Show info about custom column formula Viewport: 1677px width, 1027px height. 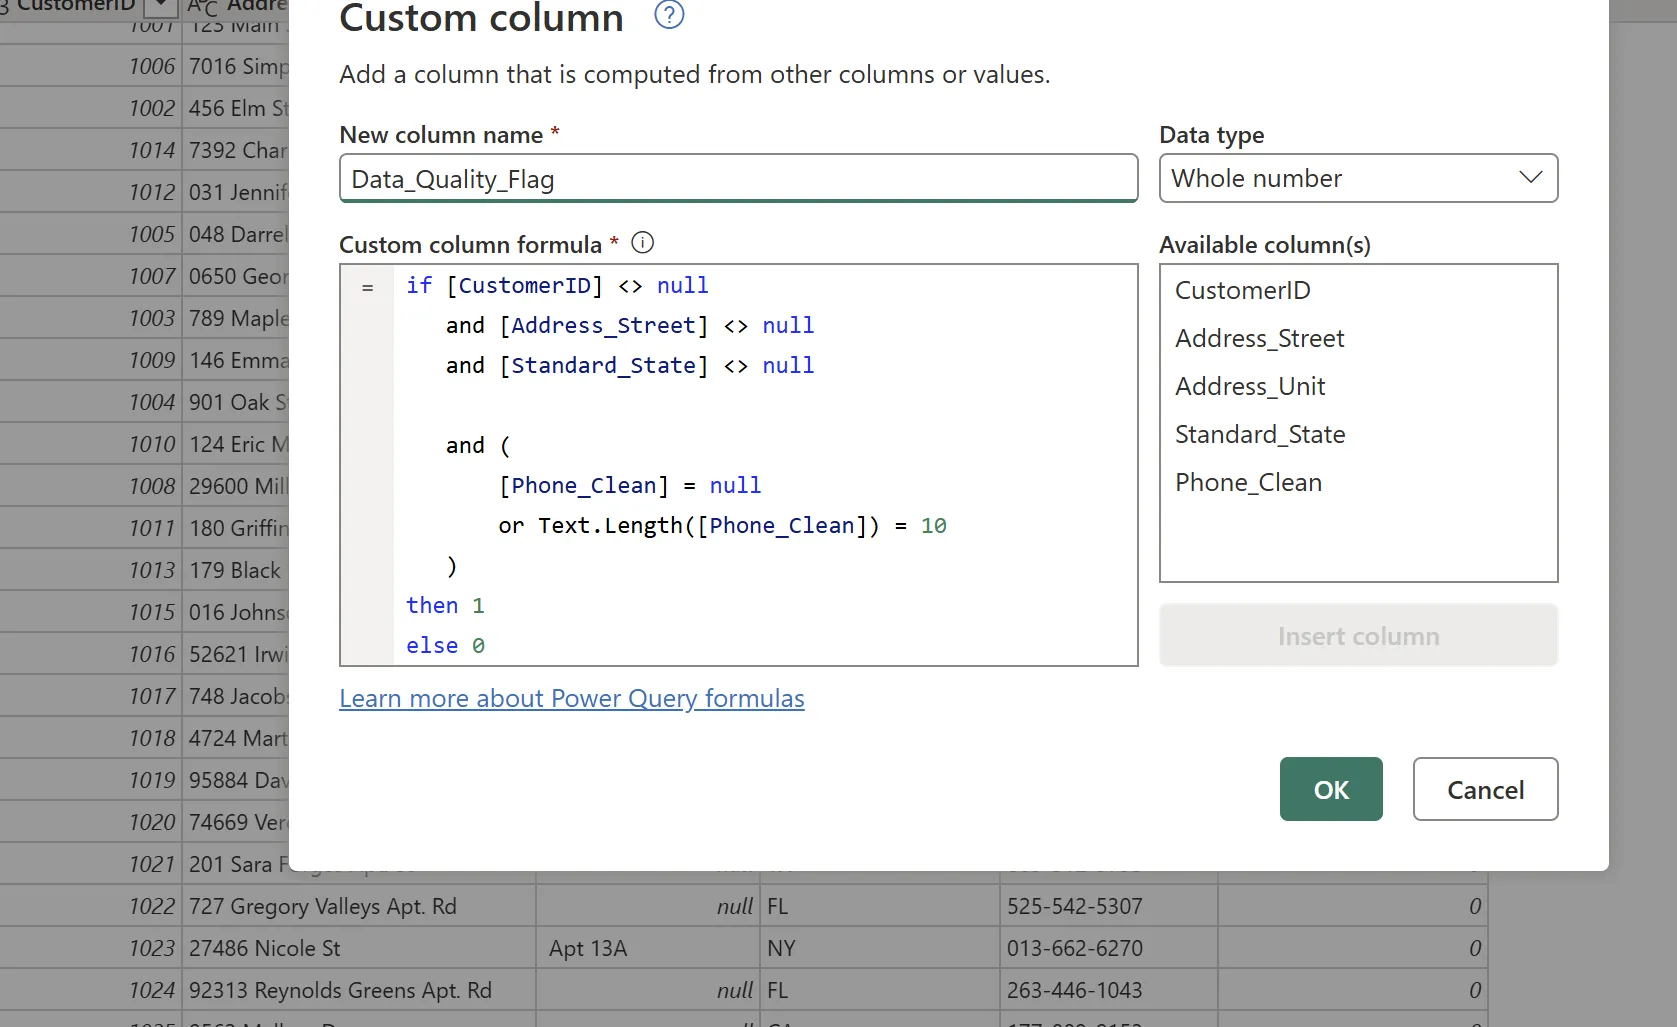[643, 243]
